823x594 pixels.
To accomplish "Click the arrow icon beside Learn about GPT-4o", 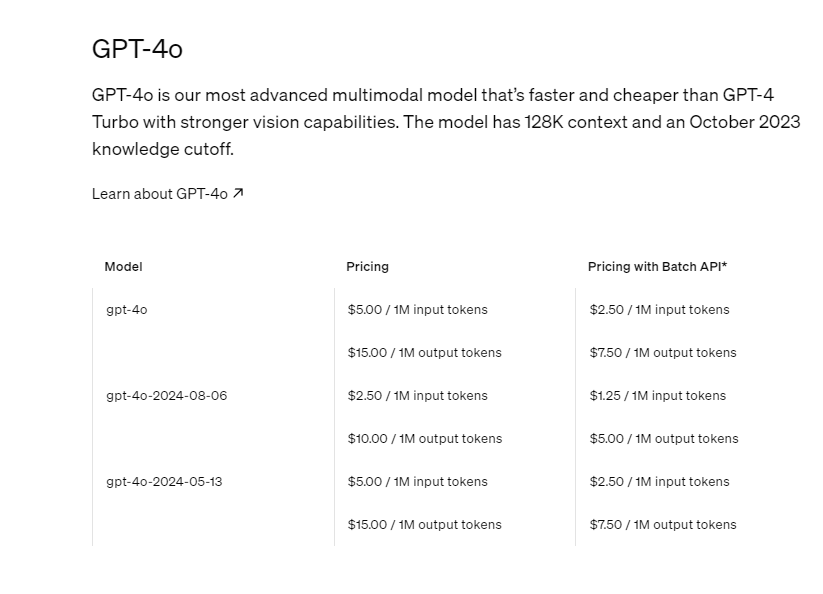I will [x=238, y=193].
